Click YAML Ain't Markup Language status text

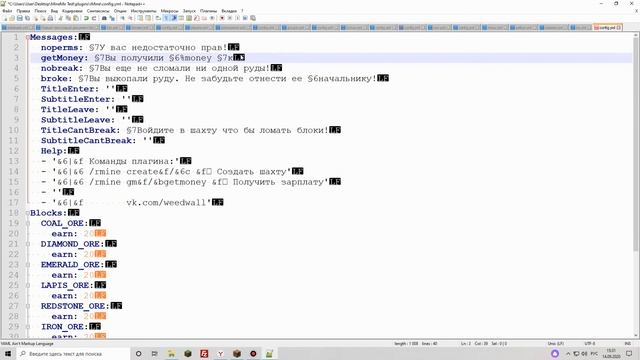coord(27,344)
